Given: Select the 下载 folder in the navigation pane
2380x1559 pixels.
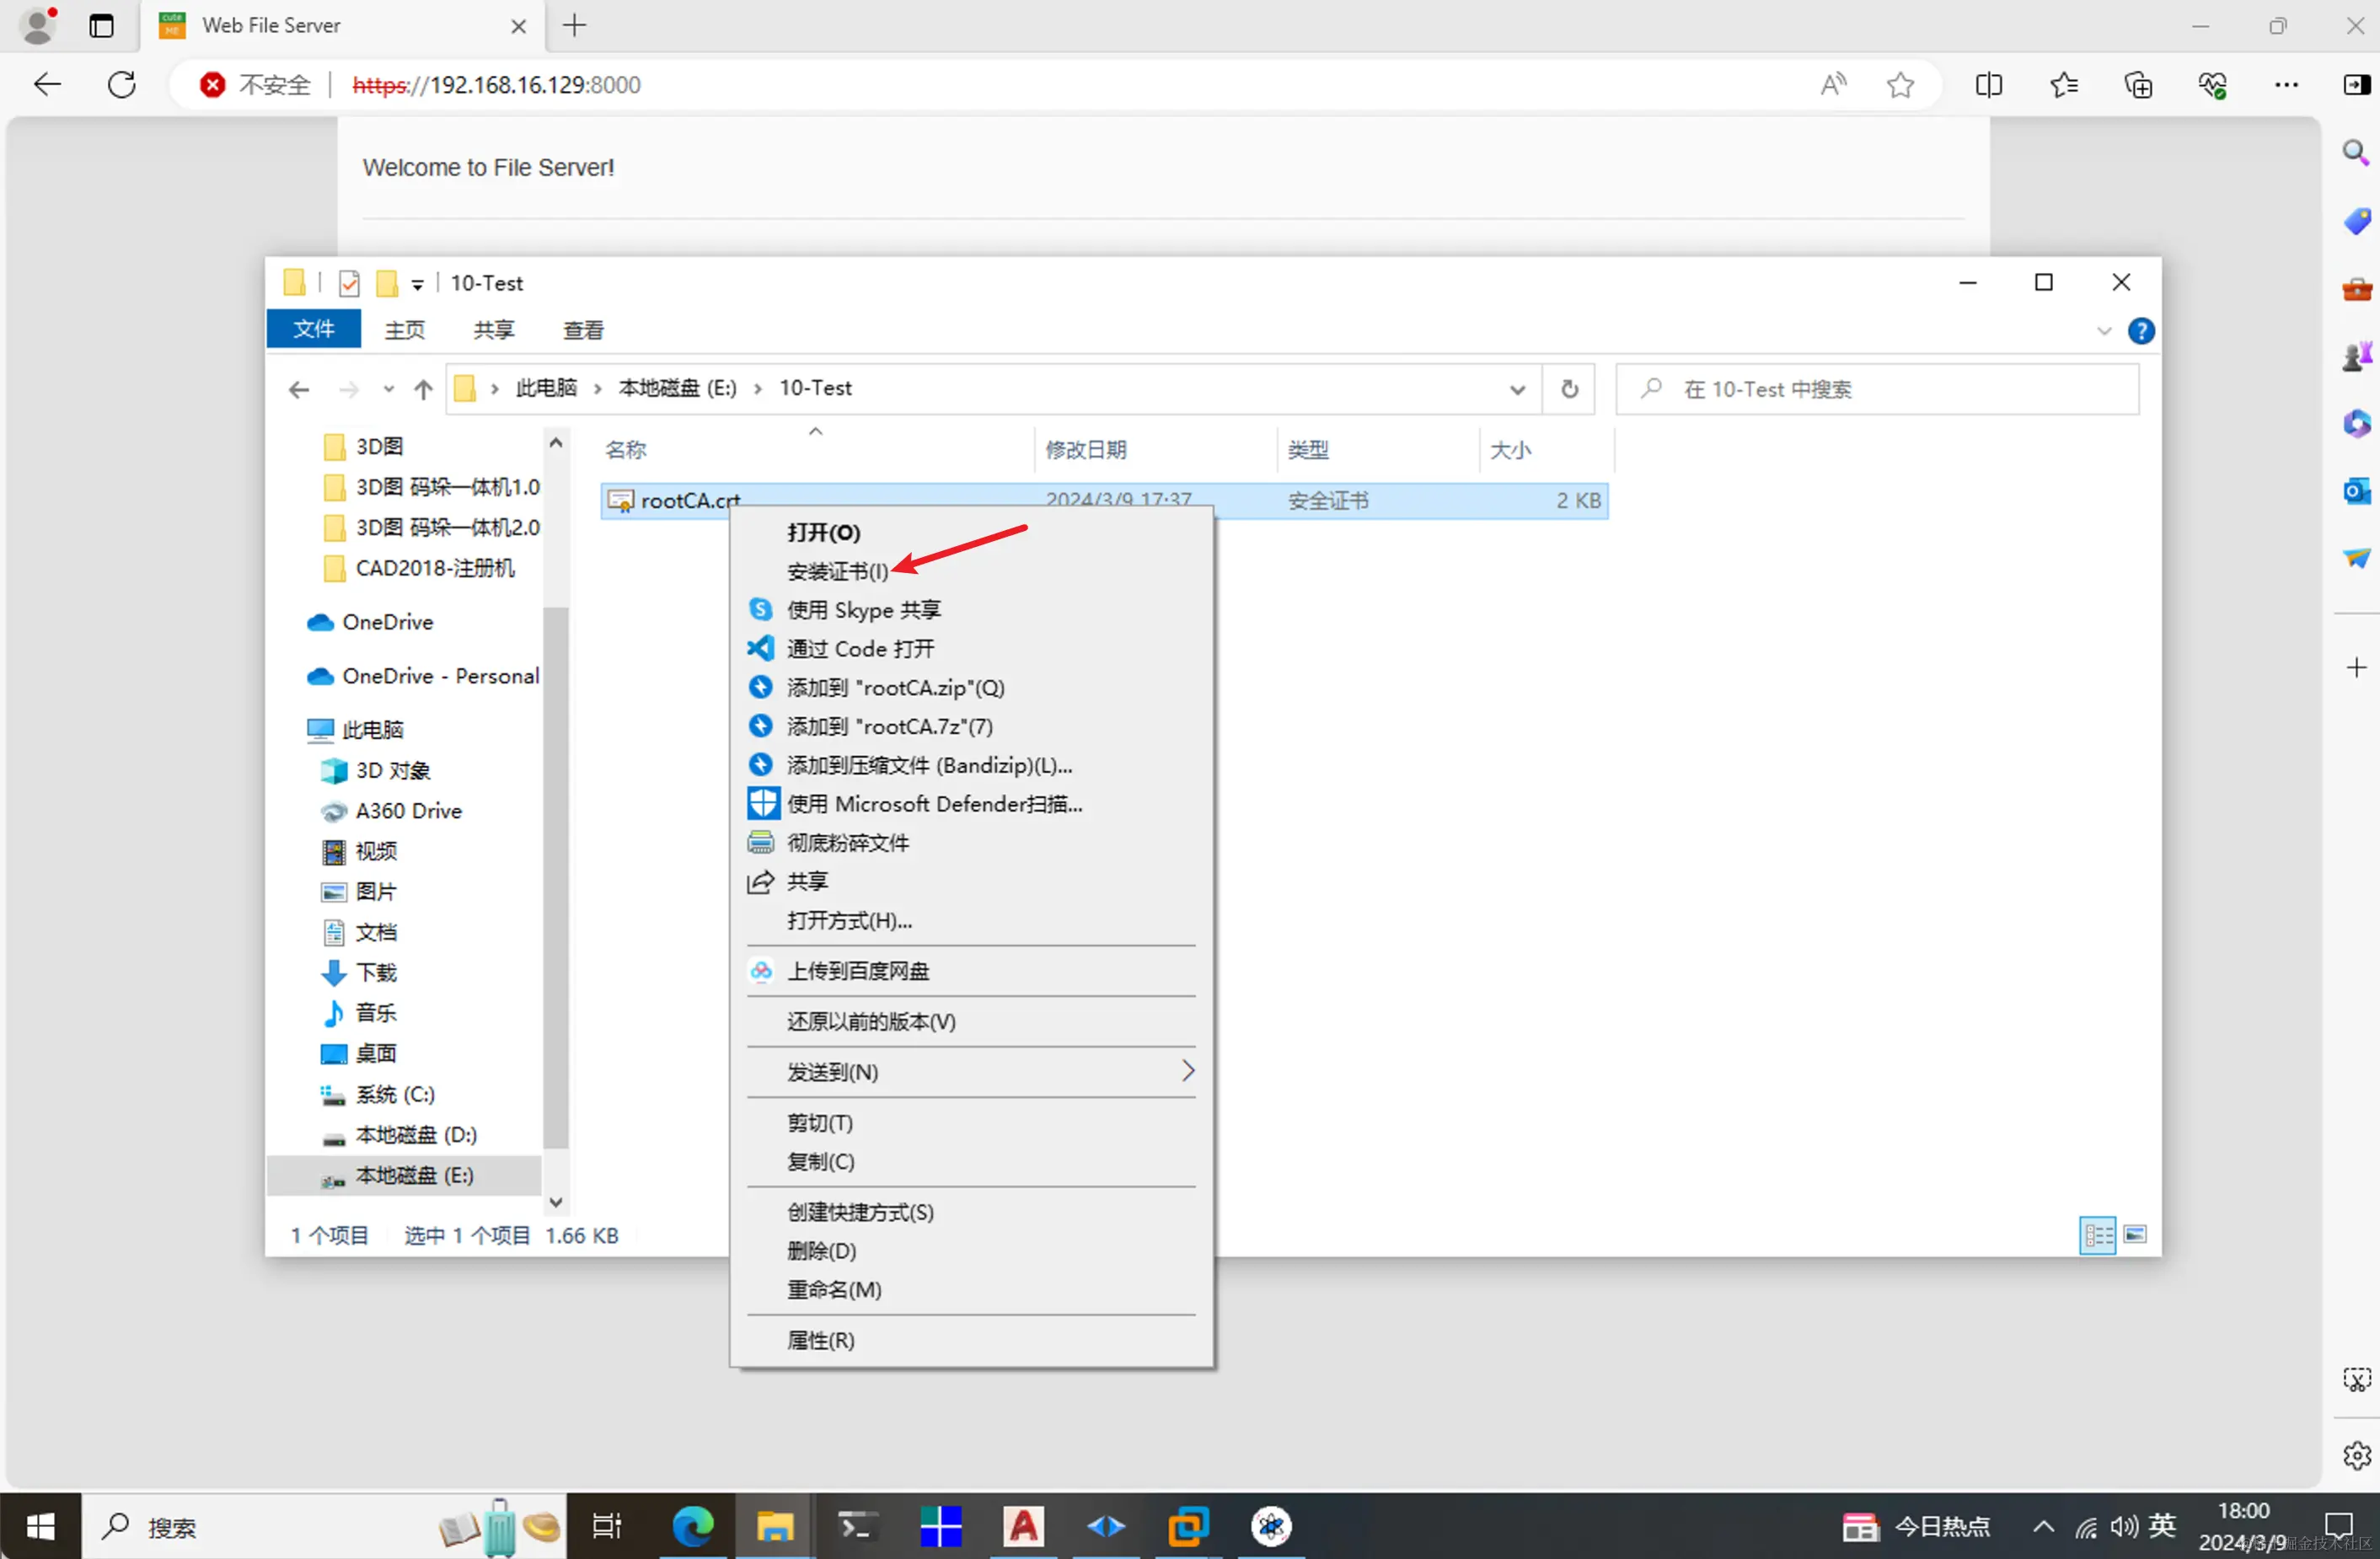Looking at the screenshot, I should click(x=360, y=973).
